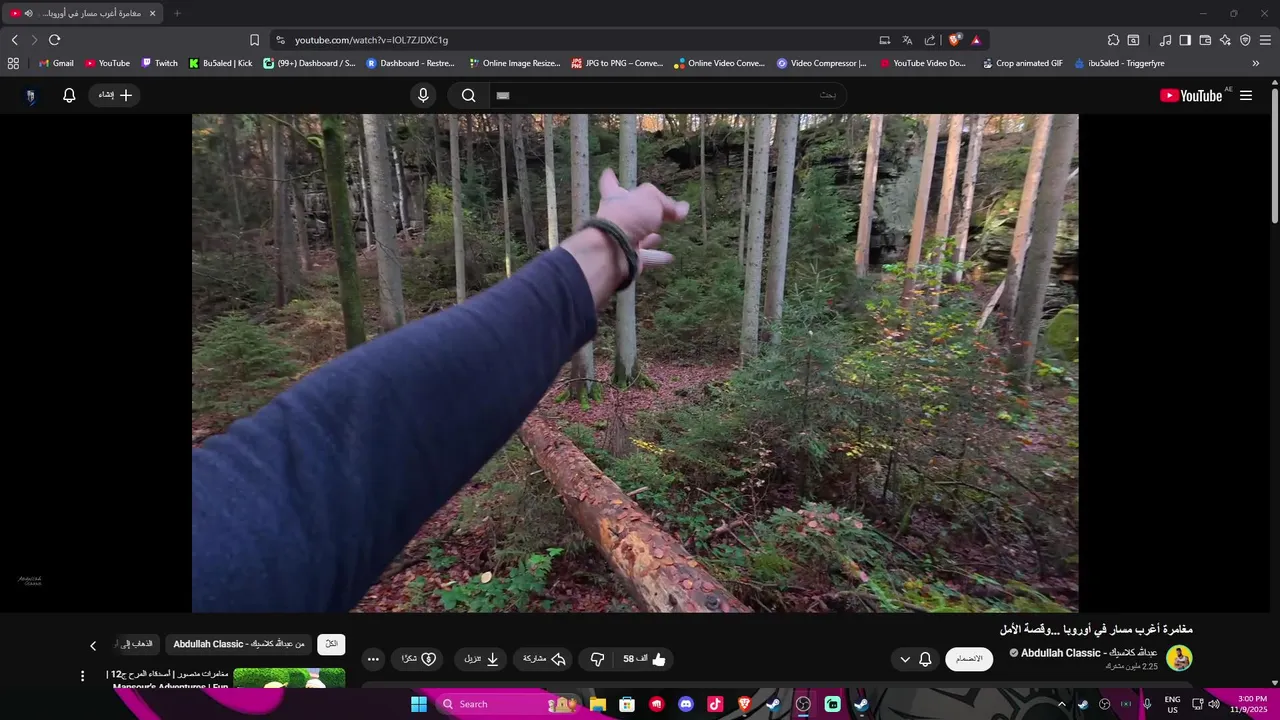The width and height of the screenshot is (1280, 720).
Task: Open the Brave Rewards triangle icon
Action: click(976, 40)
